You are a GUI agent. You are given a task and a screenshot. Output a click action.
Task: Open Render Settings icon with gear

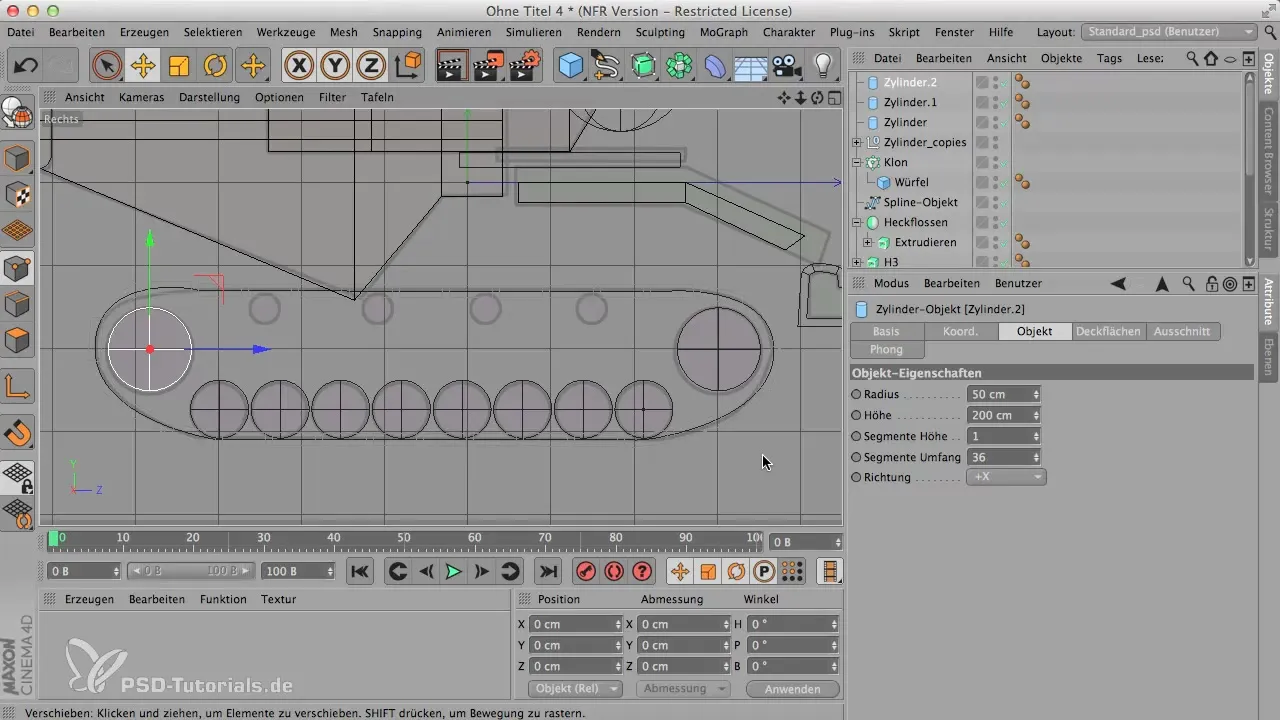(525, 66)
